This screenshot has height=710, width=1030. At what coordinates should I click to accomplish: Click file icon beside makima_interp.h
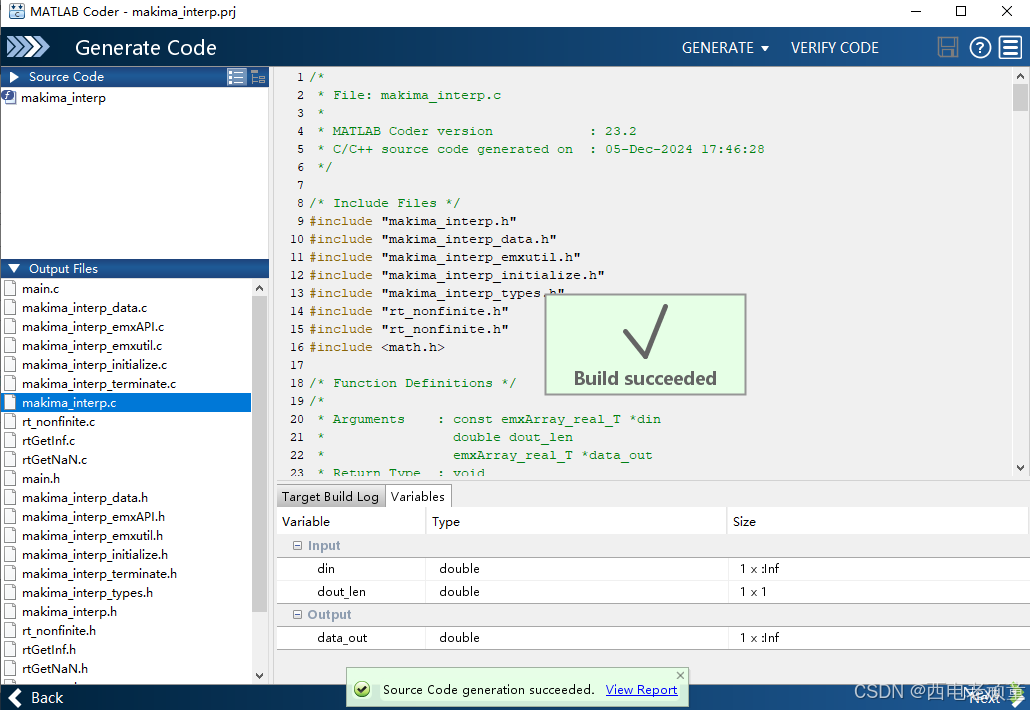tap(11, 611)
